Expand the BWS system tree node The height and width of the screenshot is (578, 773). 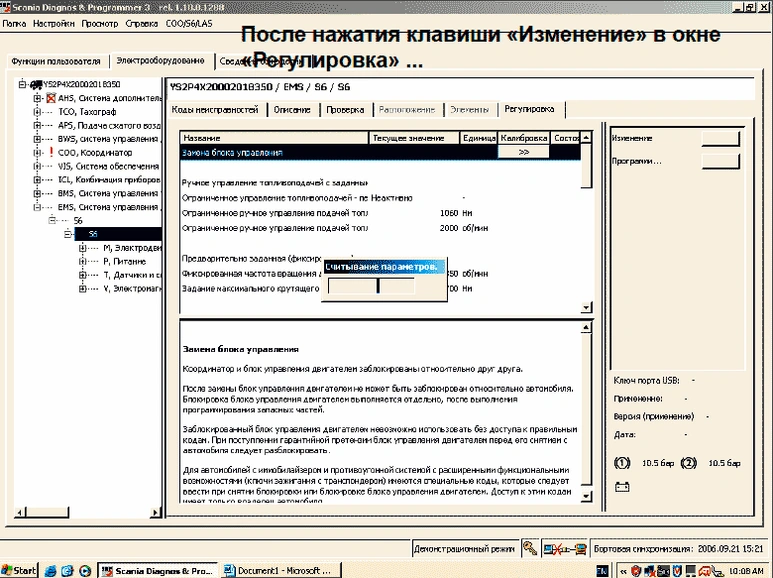pyautogui.click(x=36, y=139)
